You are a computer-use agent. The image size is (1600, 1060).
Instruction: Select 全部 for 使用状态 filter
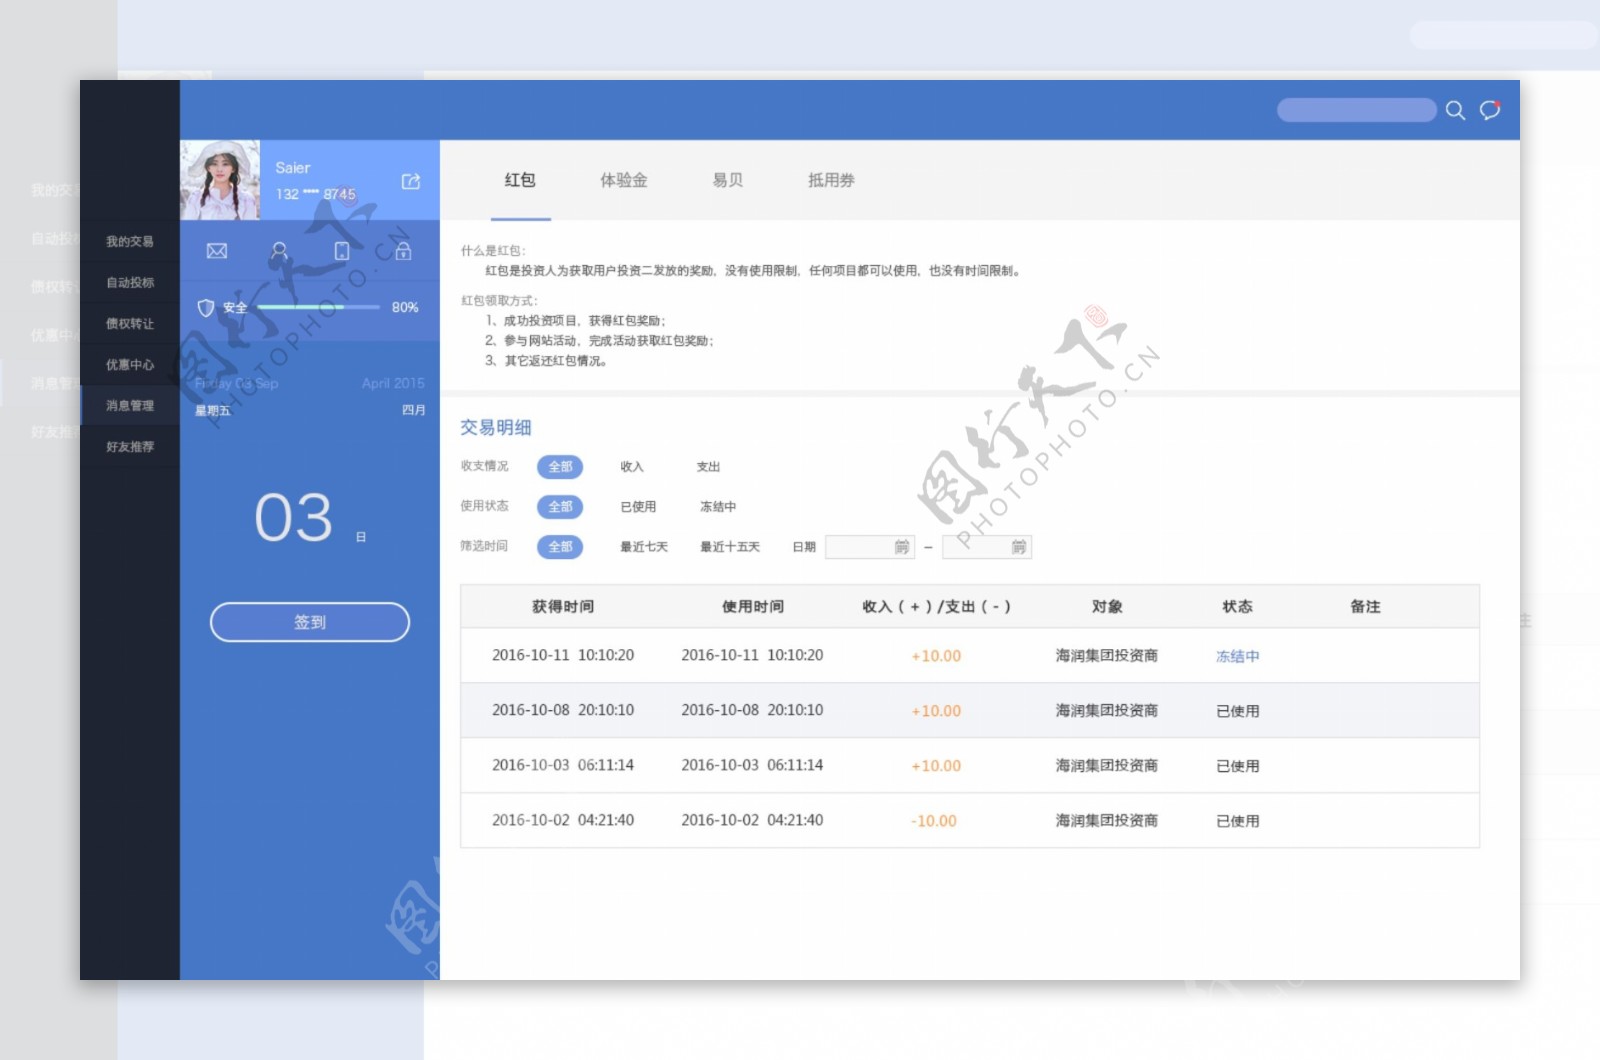pyautogui.click(x=560, y=506)
